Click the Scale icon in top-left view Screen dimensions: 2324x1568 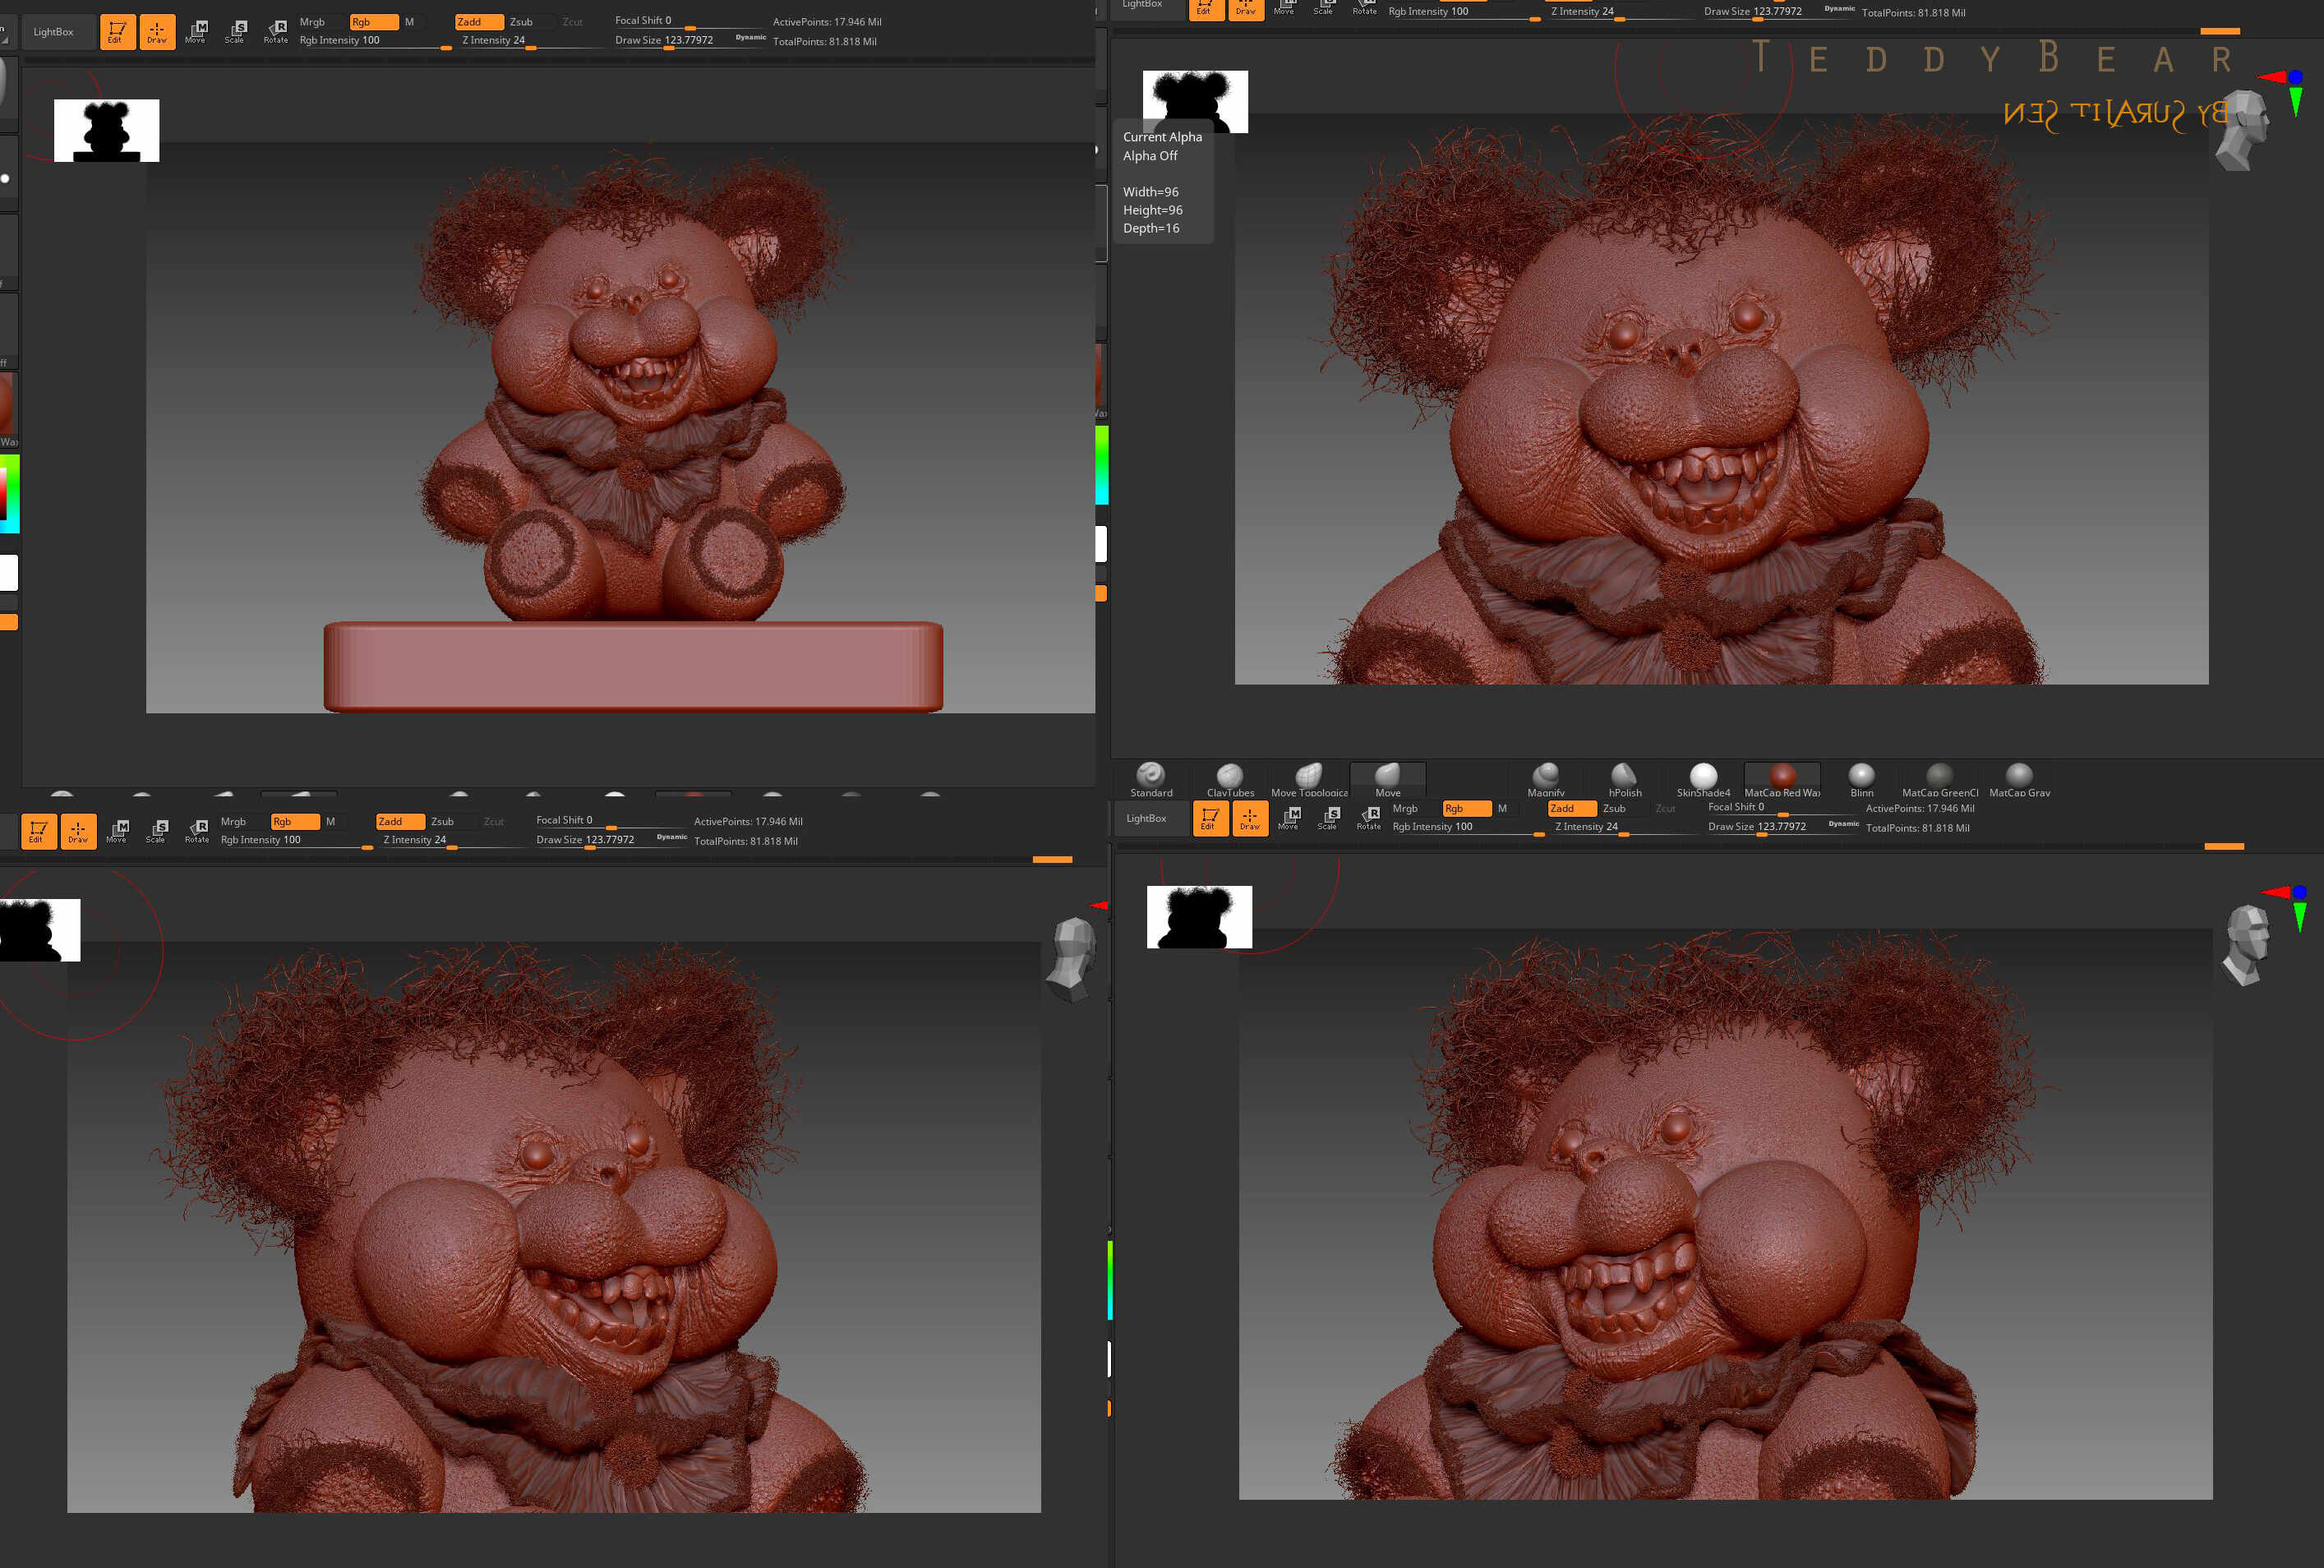pyautogui.click(x=235, y=32)
